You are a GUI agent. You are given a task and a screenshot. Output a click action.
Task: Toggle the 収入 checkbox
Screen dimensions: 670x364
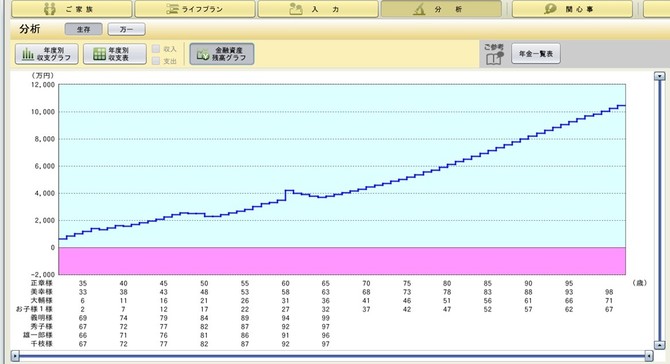coord(156,49)
